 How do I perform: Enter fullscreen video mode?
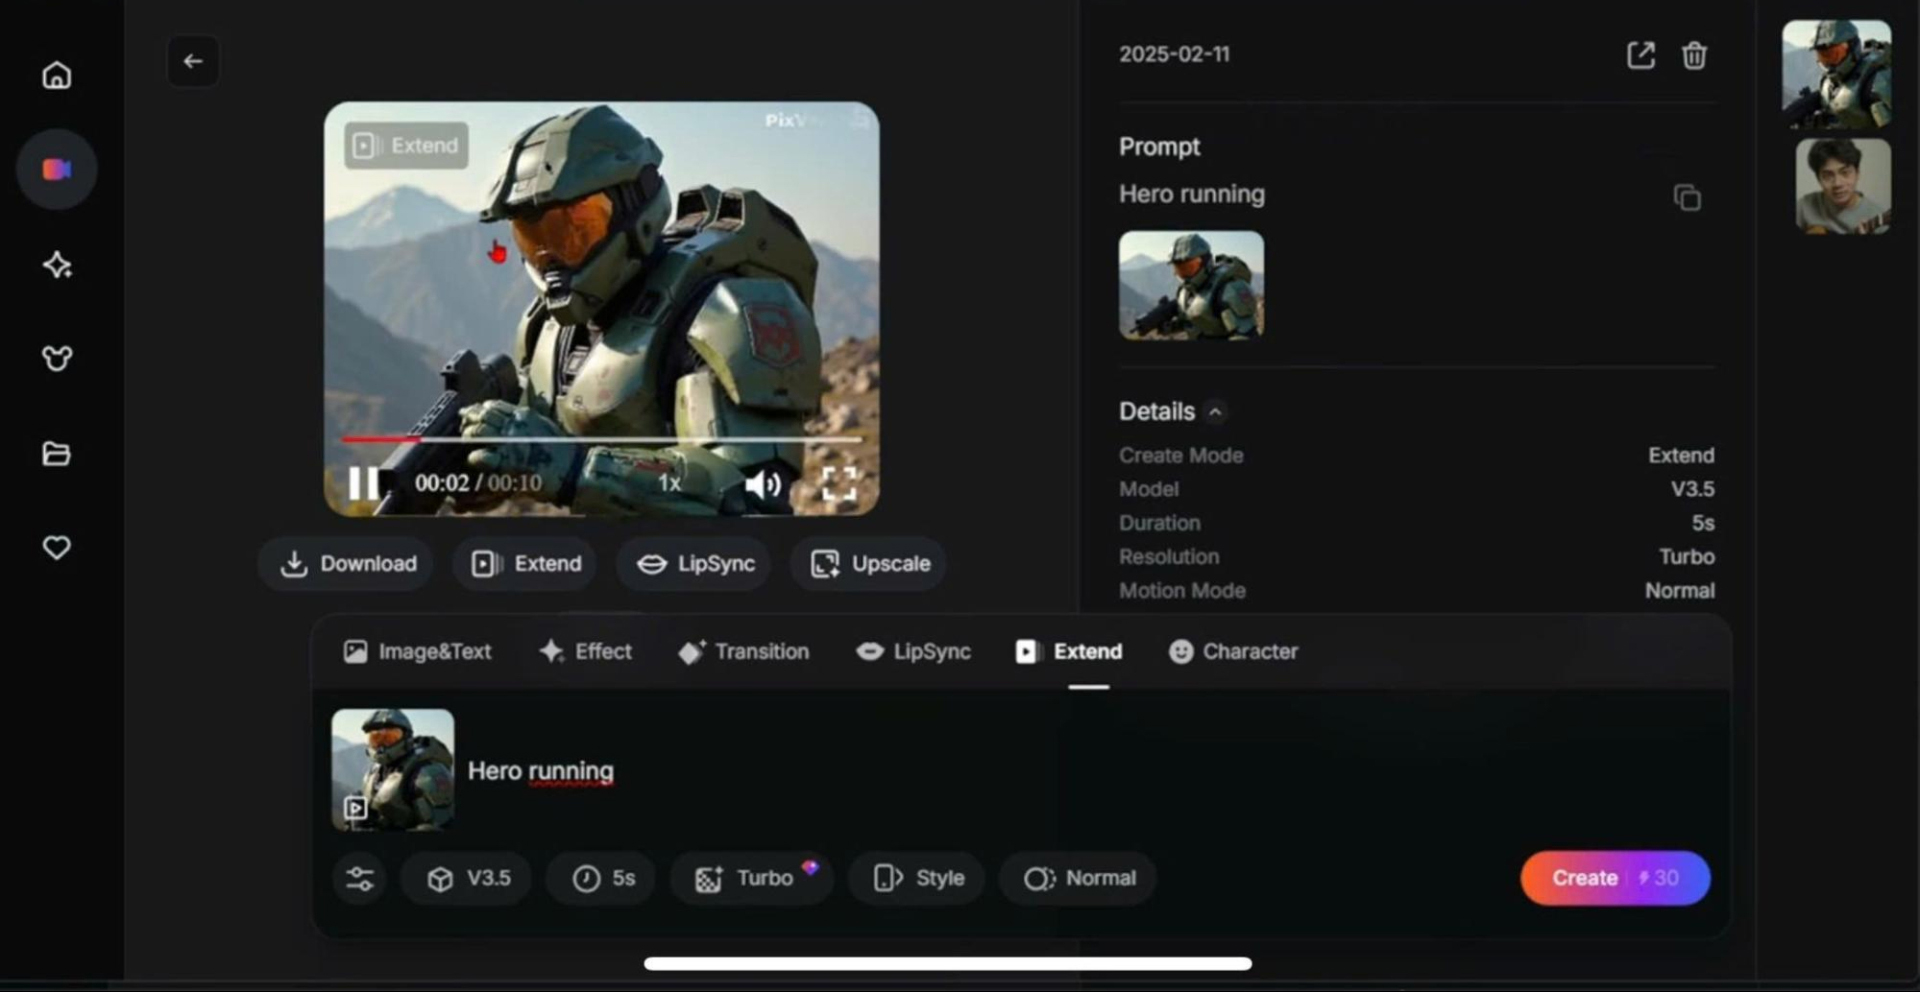[x=838, y=484]
